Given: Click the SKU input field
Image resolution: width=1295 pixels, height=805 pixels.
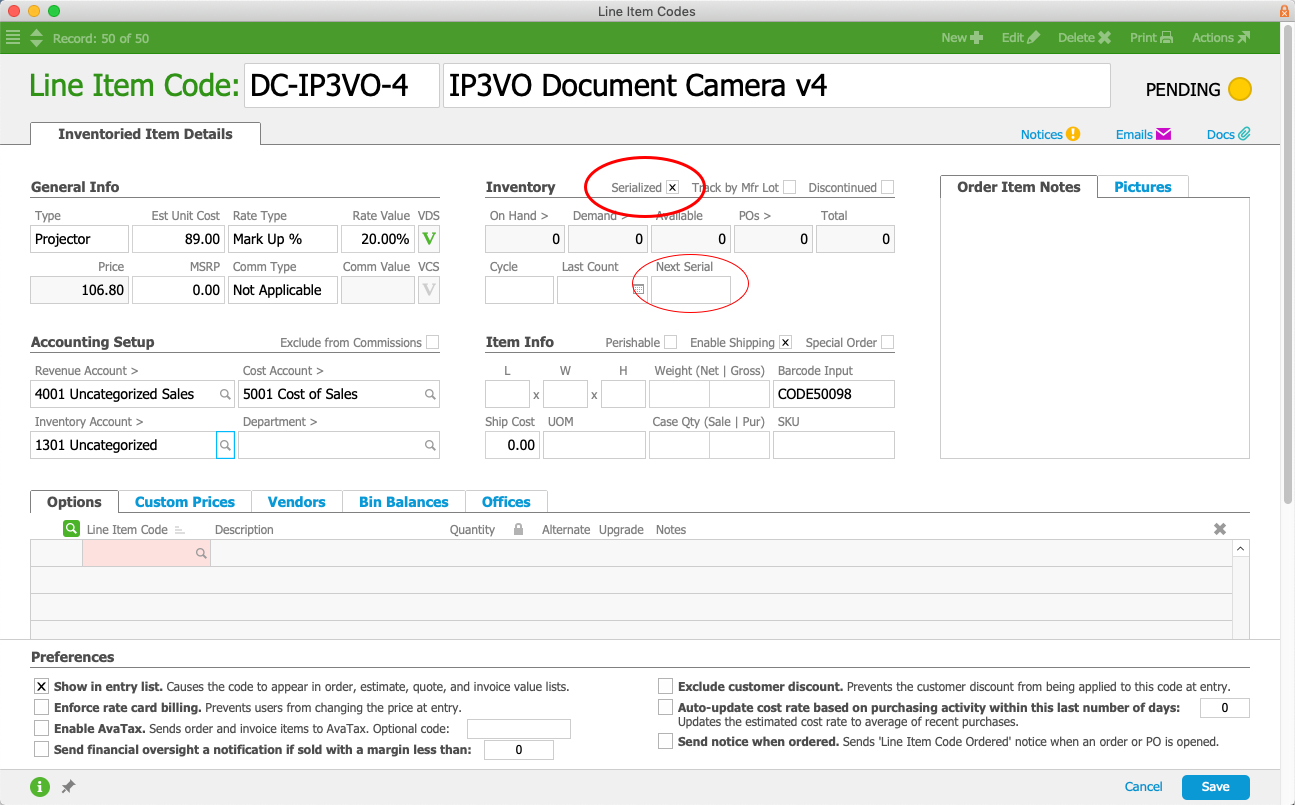Looking at the screenshot, I should [834, 445].
